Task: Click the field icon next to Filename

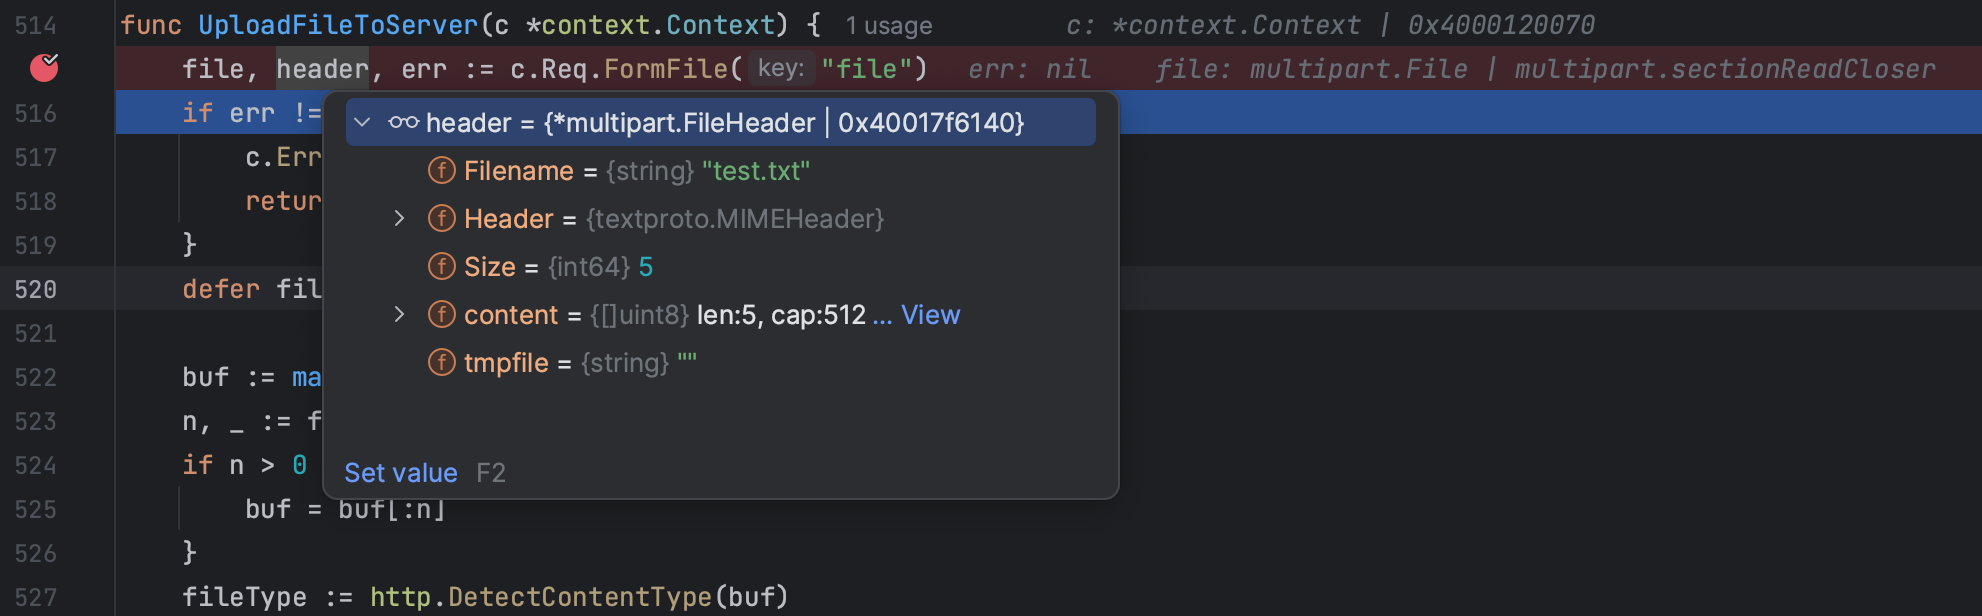Action: (x=441, y=170)
